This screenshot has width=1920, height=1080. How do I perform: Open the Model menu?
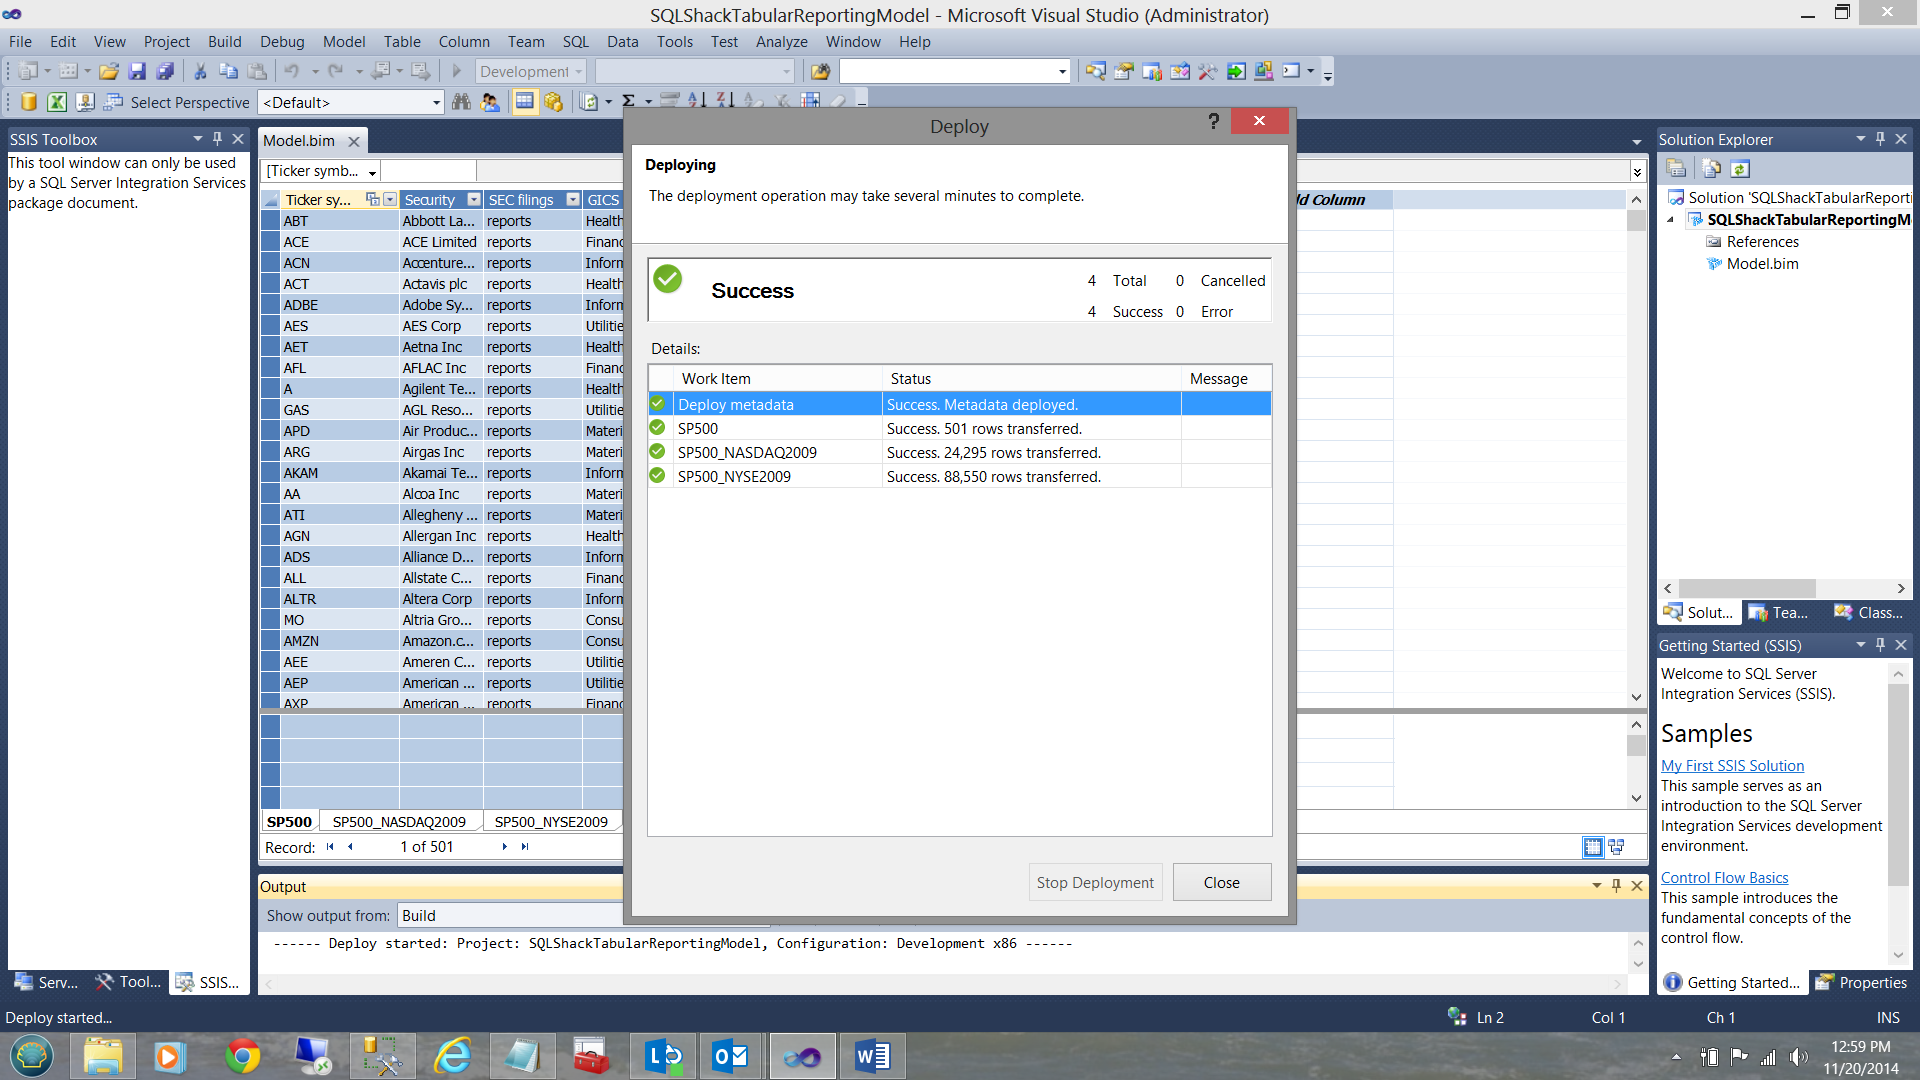343,41
